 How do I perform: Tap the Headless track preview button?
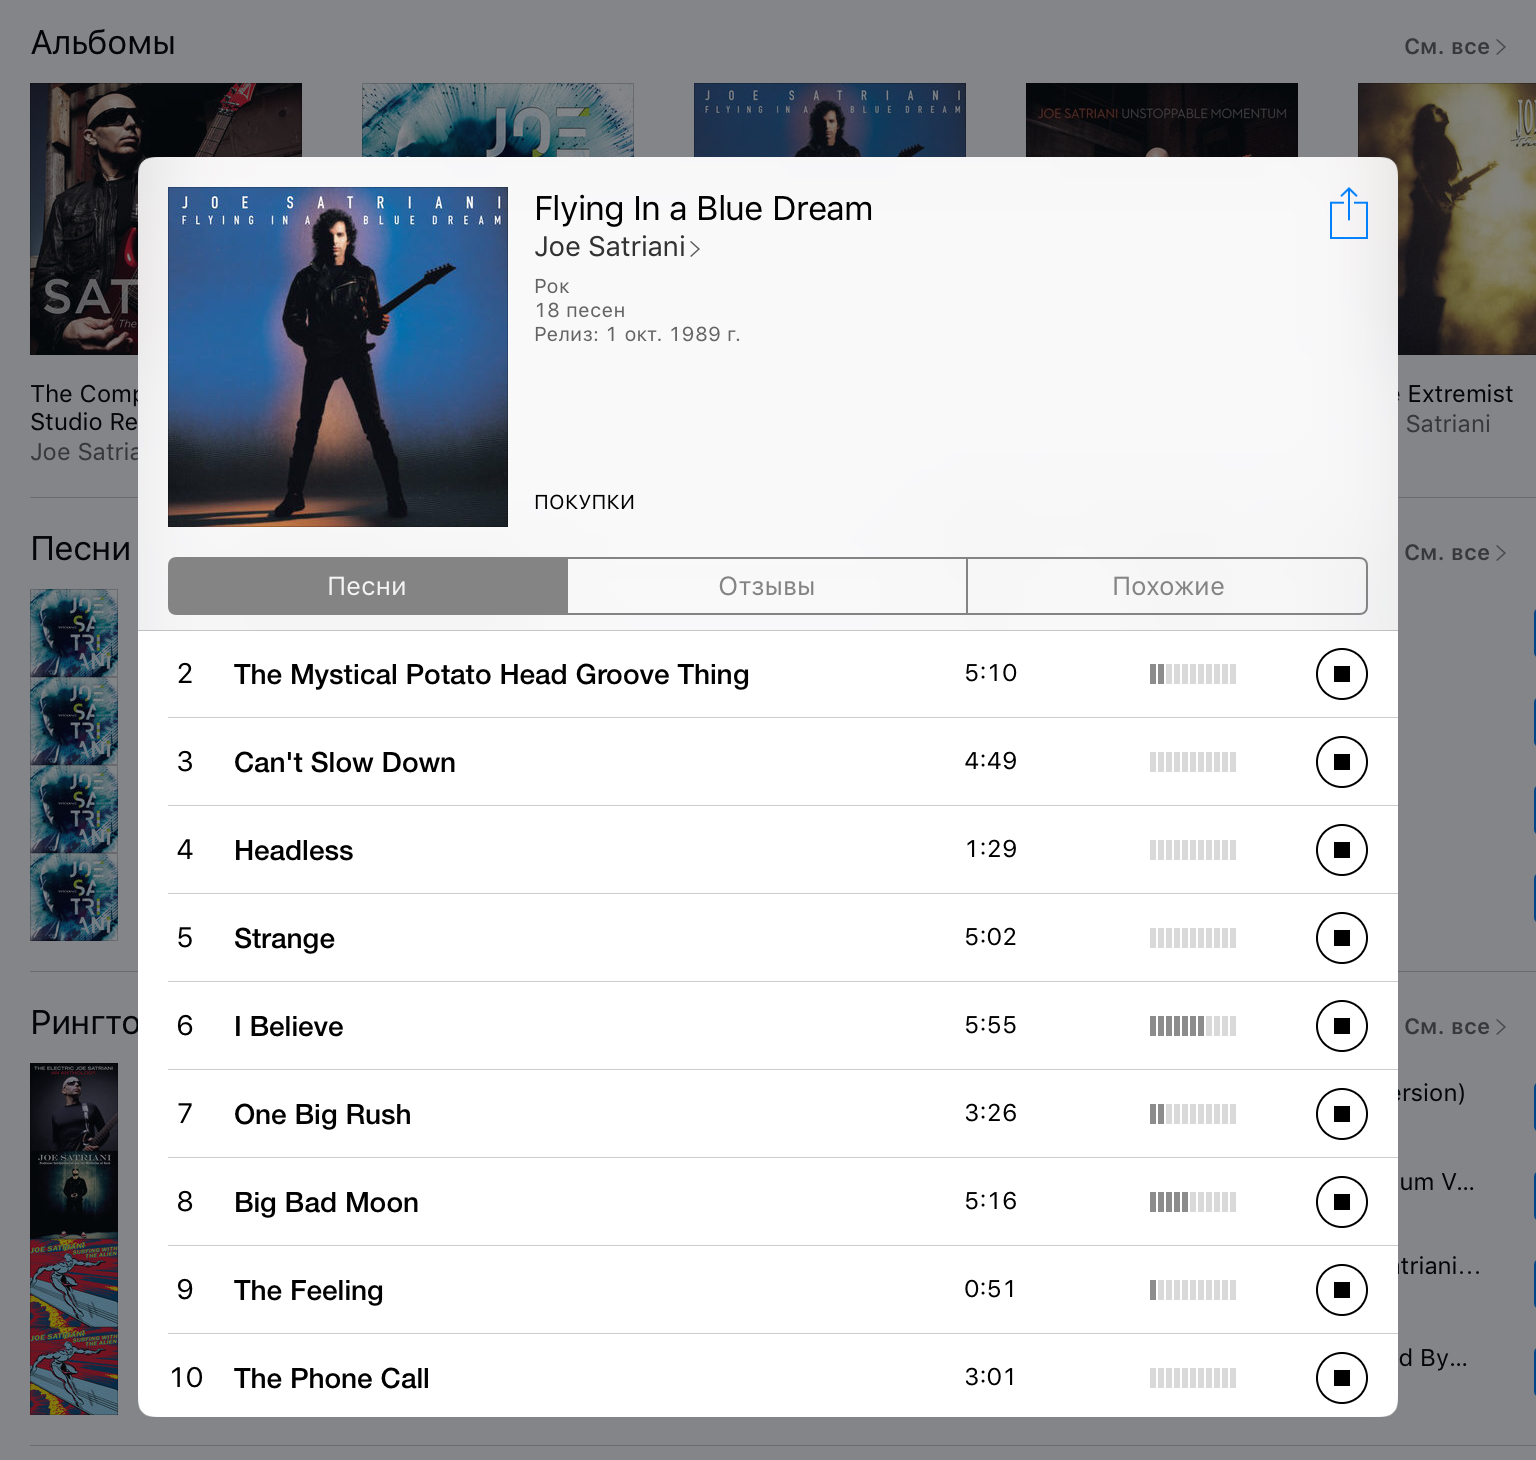(1342, 850)
